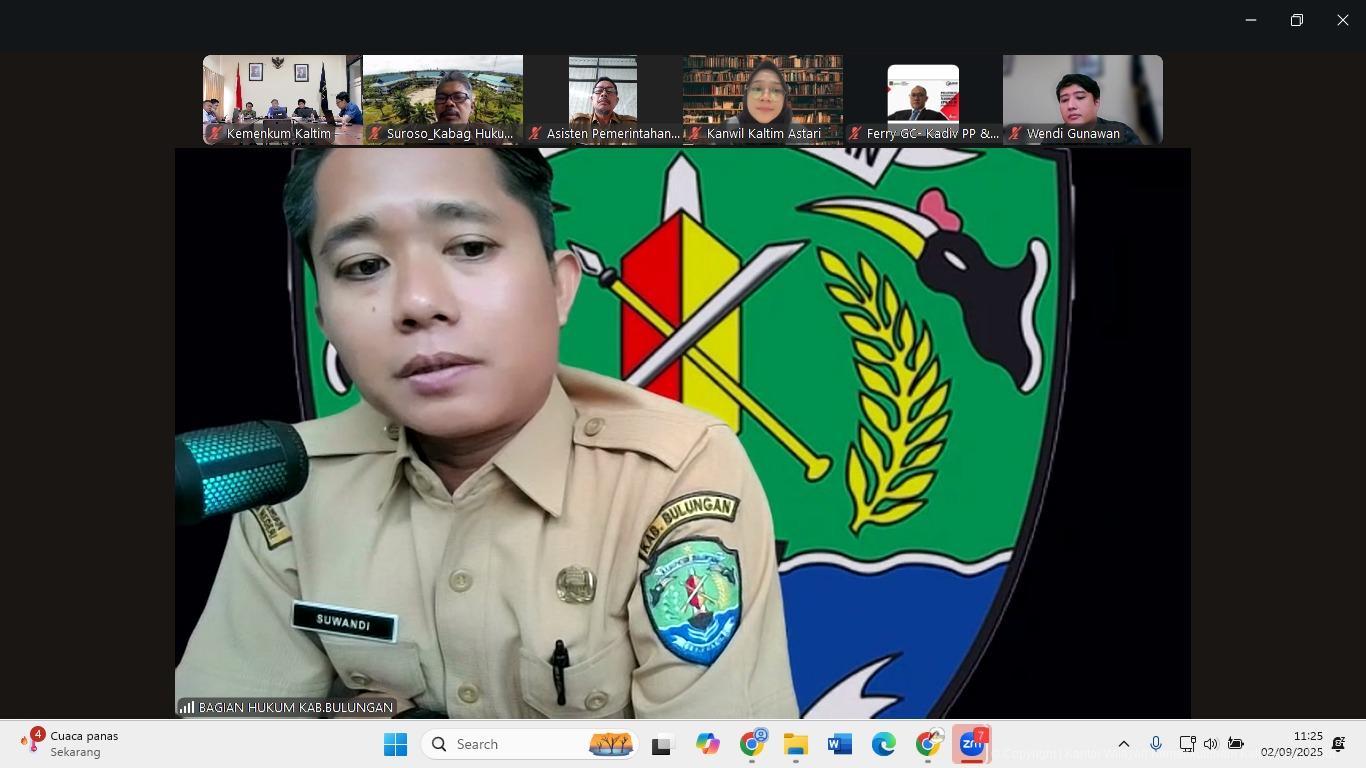
Task: Open Chrome icon between Edge and Zoom
Action: [x=928, y=744]
